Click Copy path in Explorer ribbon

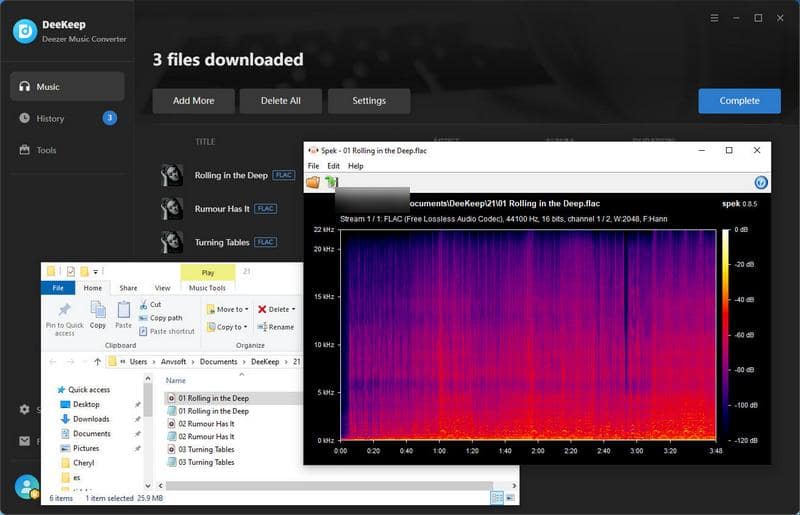click(161, 317)
